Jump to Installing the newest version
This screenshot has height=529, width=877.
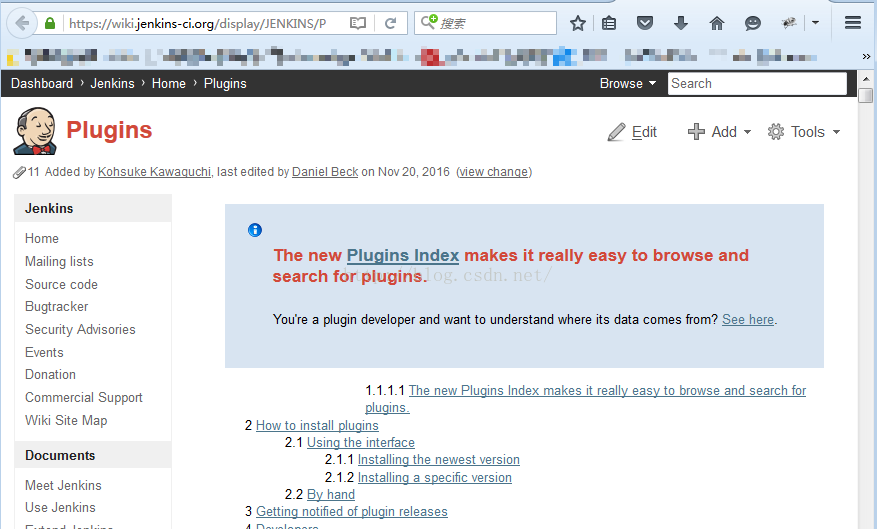438,460
